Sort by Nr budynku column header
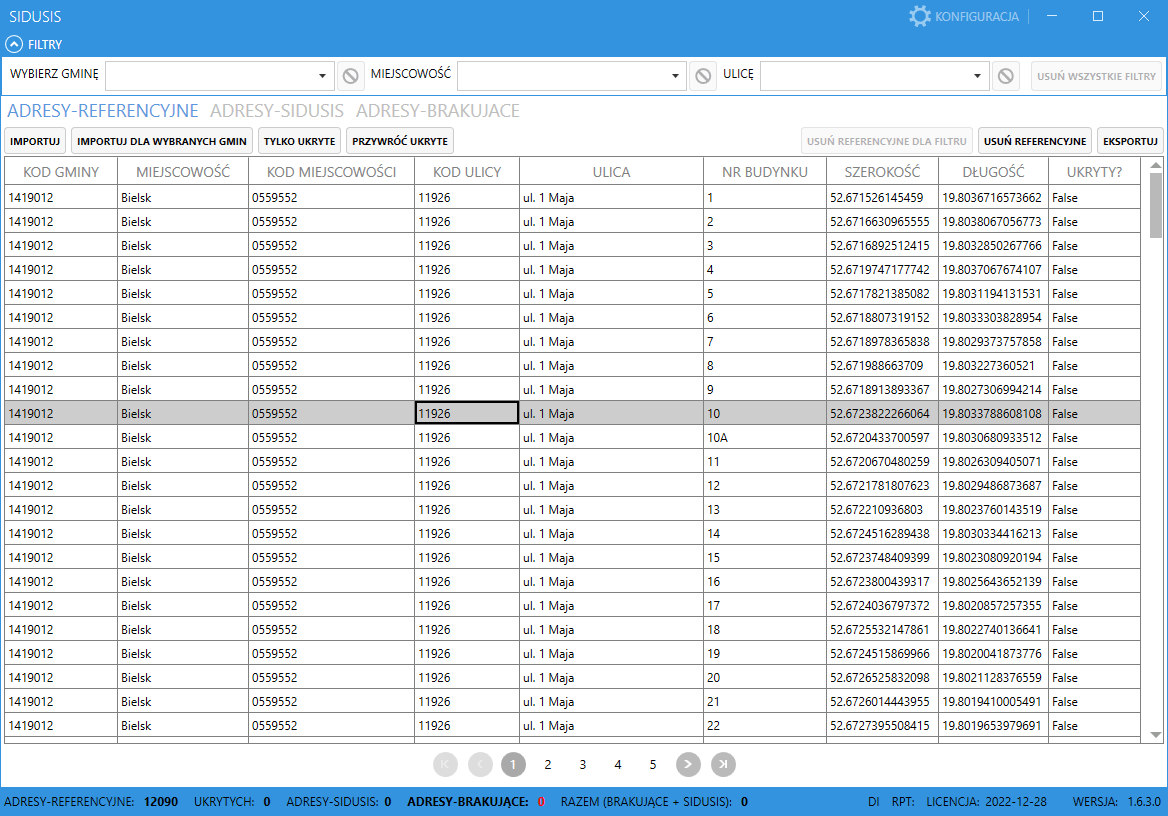The image size is (1168, 816). click(x=764, y=172)
